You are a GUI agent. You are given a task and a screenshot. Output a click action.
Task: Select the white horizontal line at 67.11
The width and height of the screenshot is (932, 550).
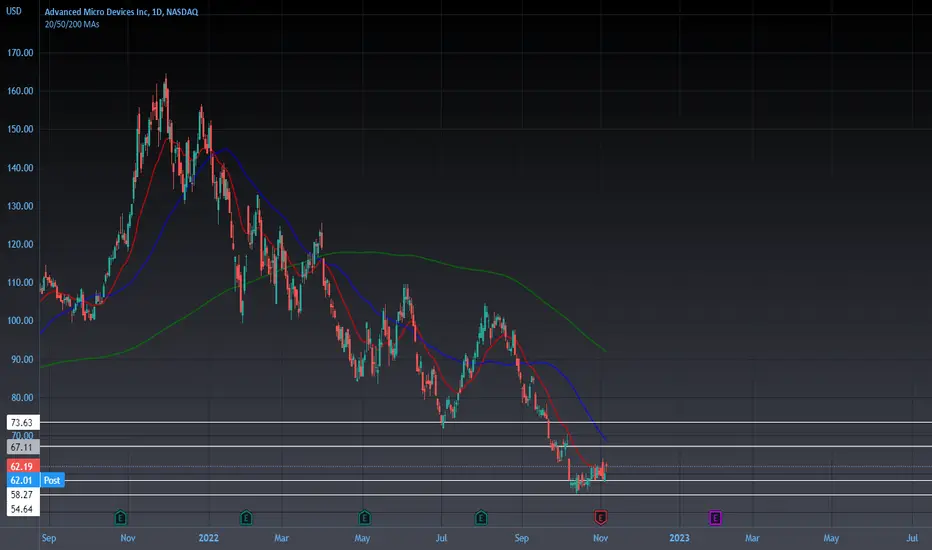[x=486, y=446]
